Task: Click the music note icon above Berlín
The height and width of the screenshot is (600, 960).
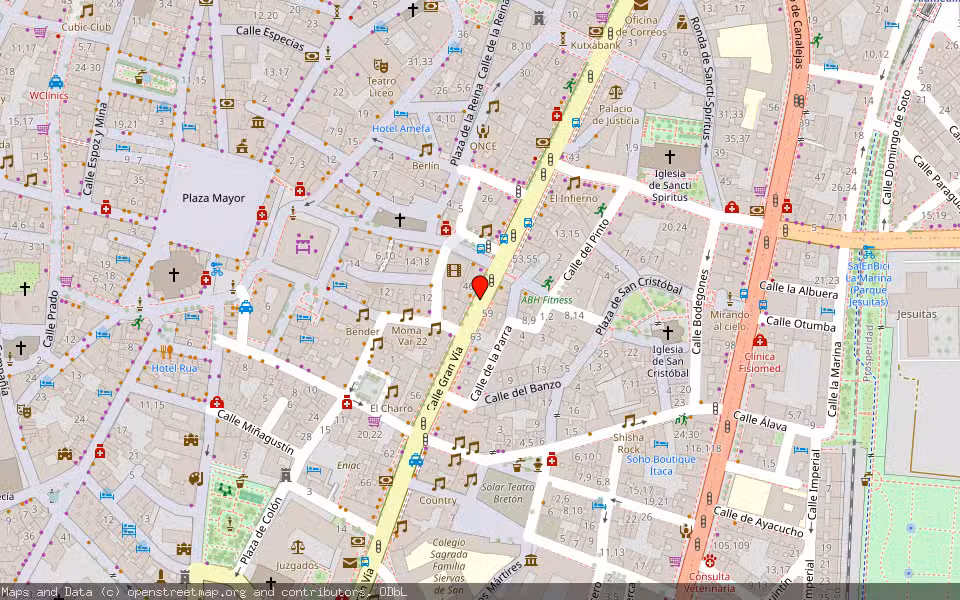Action: [426, 149]
